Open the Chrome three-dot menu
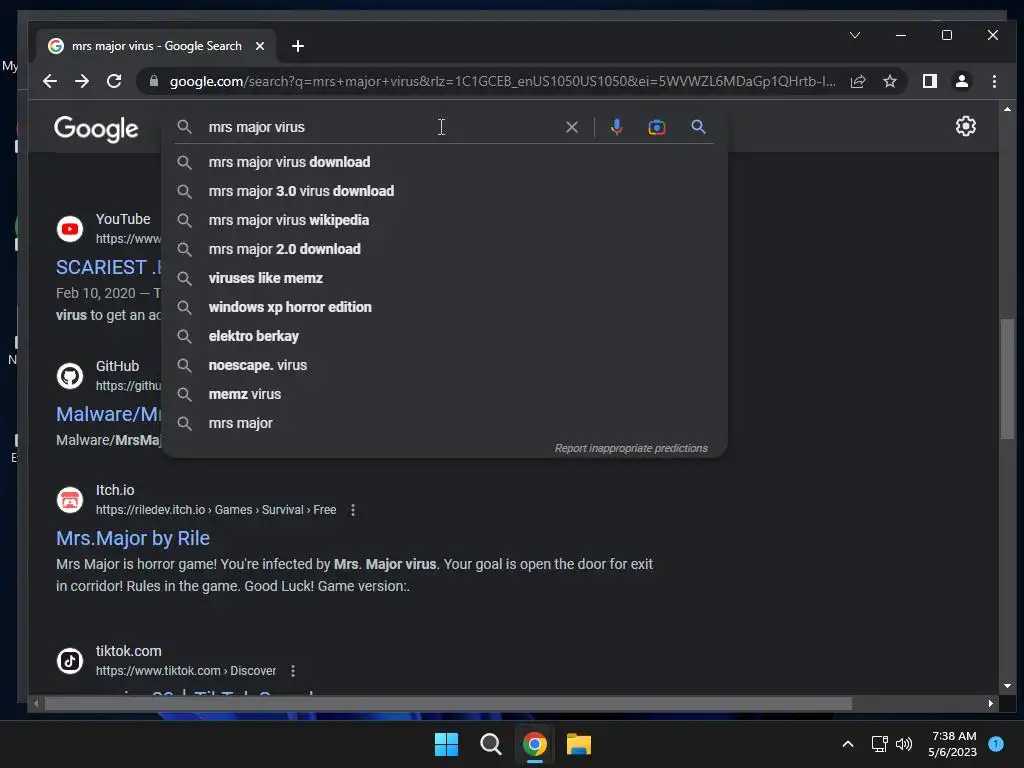The image size is (1024, 768). tap(994, 81)
